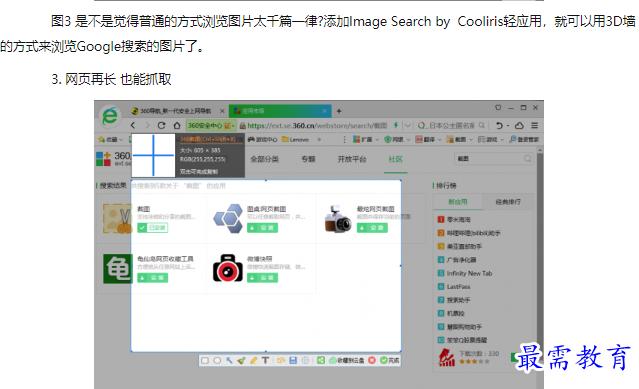Open the browser hamburger menu
Viewport: 639px width, 389px height.
click(x=535, y=125)
